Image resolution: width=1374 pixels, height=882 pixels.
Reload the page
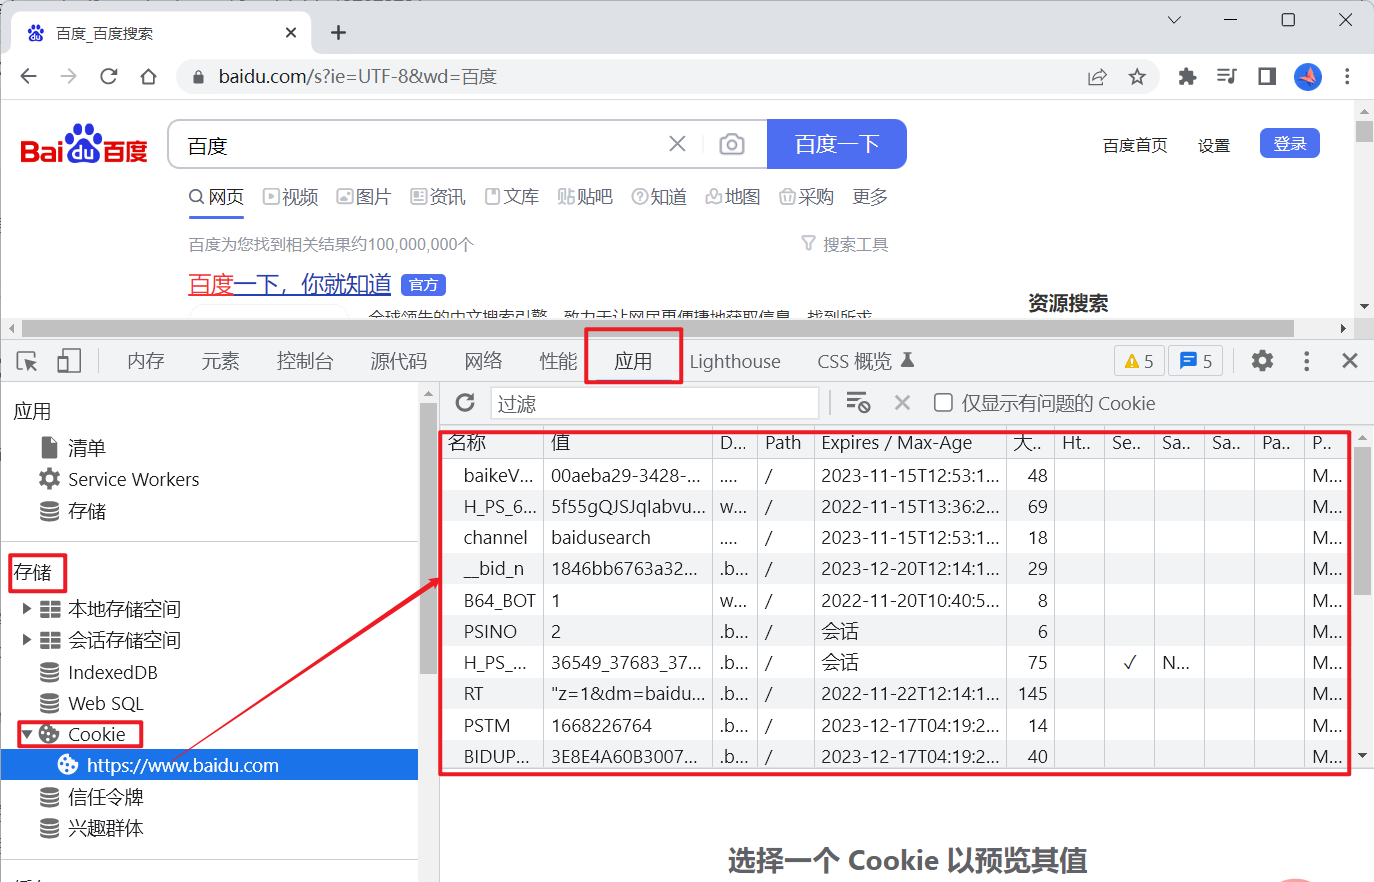pos(109,77)
